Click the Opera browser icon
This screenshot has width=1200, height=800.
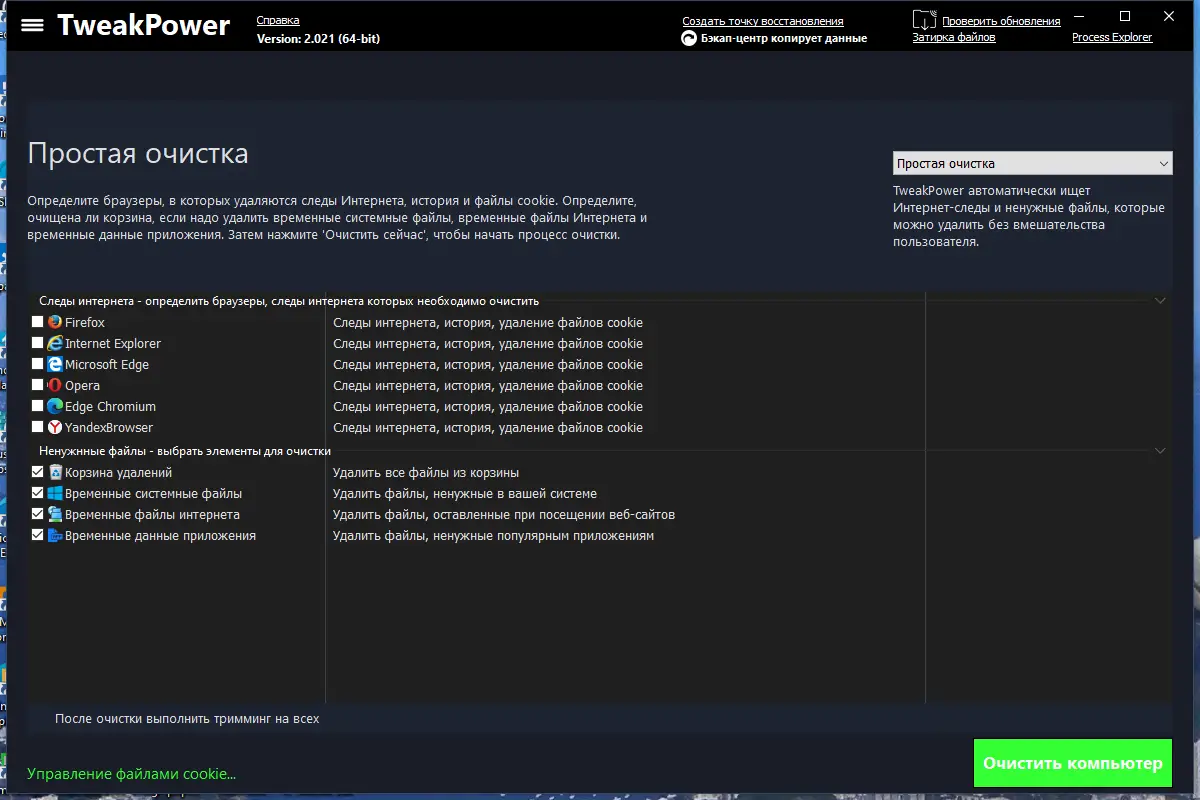(x=55, y=386)
